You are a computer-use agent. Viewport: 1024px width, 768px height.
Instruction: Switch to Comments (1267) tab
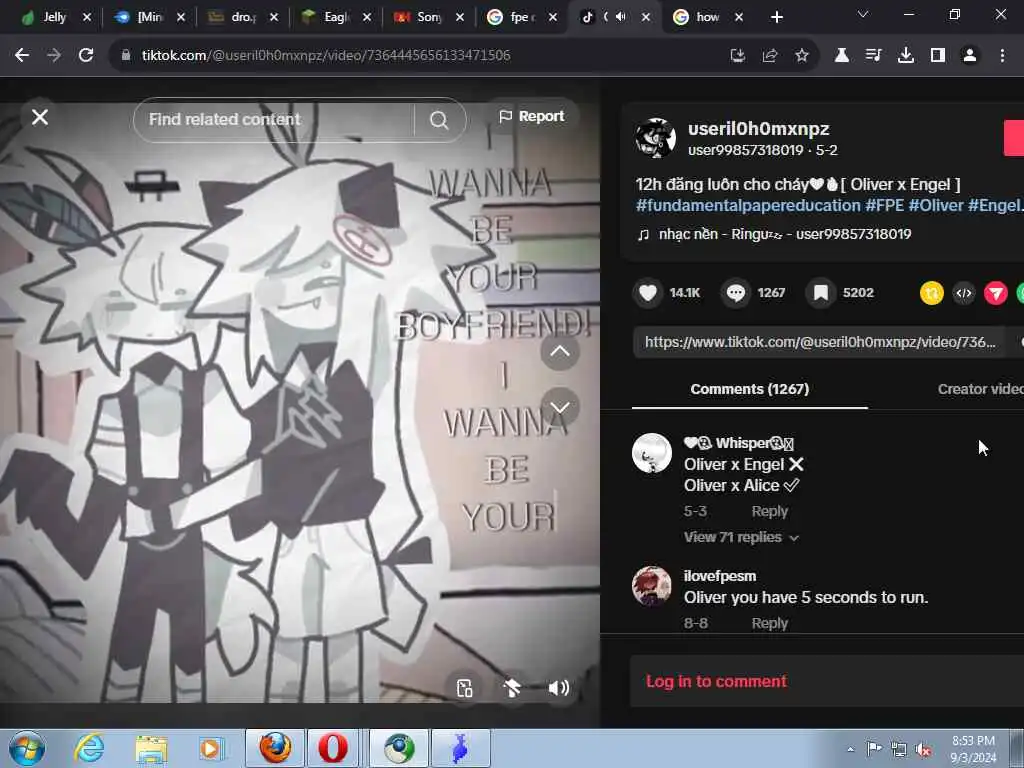750,389
